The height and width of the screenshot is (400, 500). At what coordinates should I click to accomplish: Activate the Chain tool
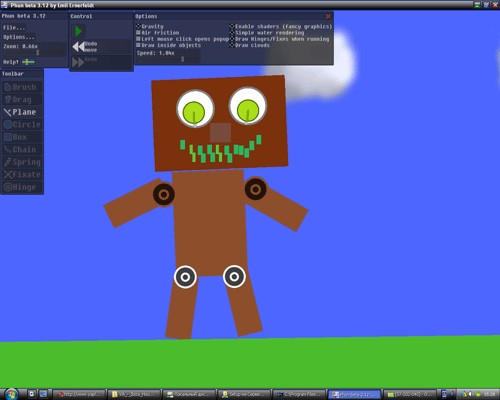pyautogui.click(x=22, y=150)
